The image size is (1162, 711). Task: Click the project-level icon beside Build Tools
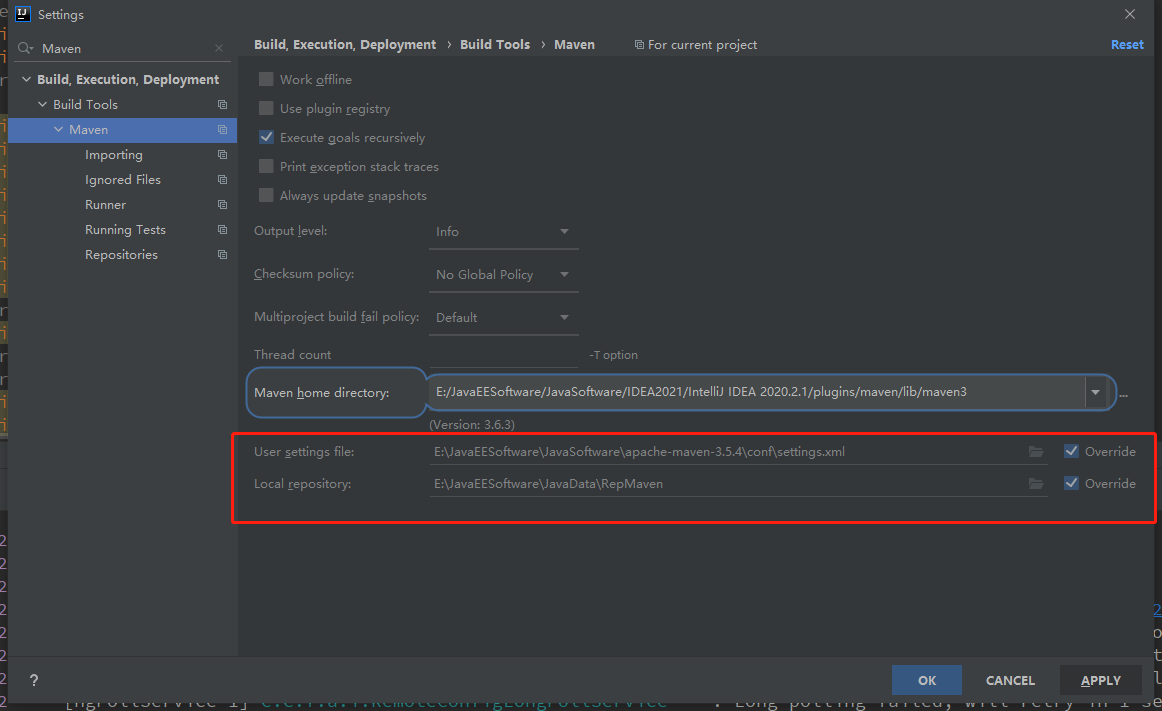[222, 105]
